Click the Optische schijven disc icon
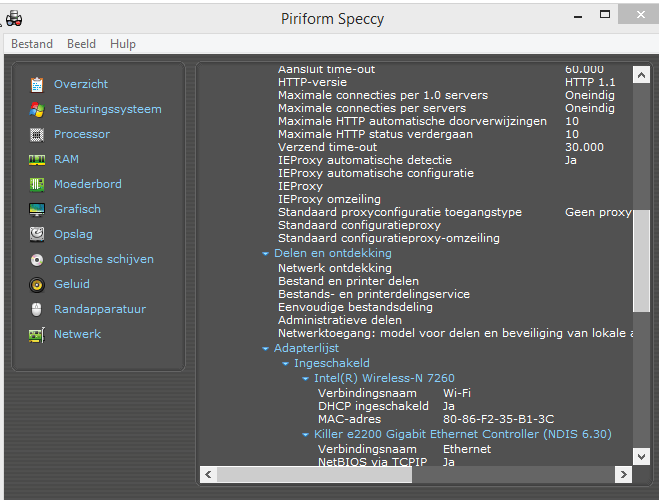The image size is (659, 500). click(37, 260)
